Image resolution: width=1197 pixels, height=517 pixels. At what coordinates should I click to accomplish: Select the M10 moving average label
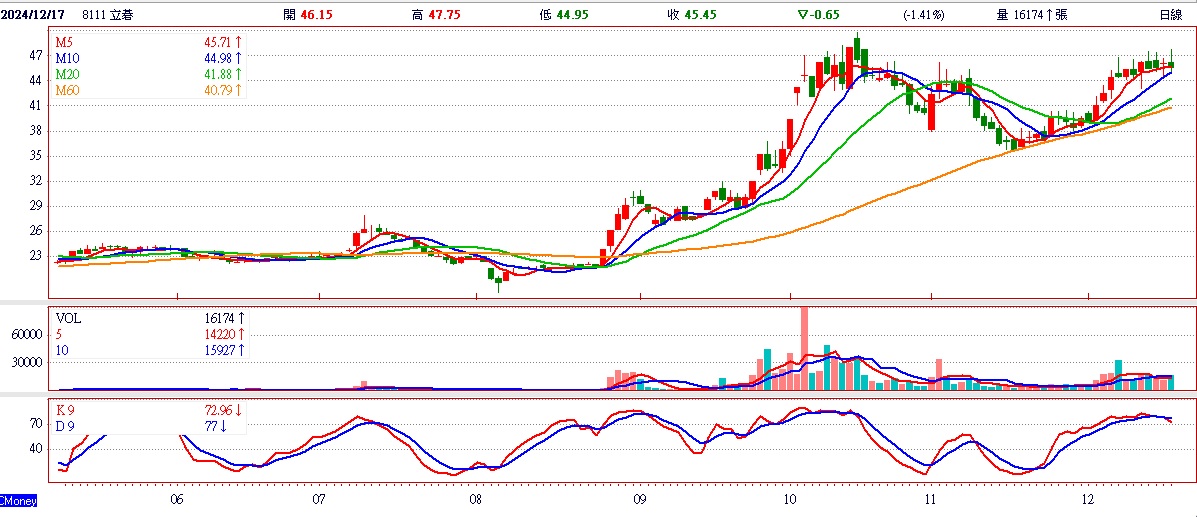tap(67, 57)
